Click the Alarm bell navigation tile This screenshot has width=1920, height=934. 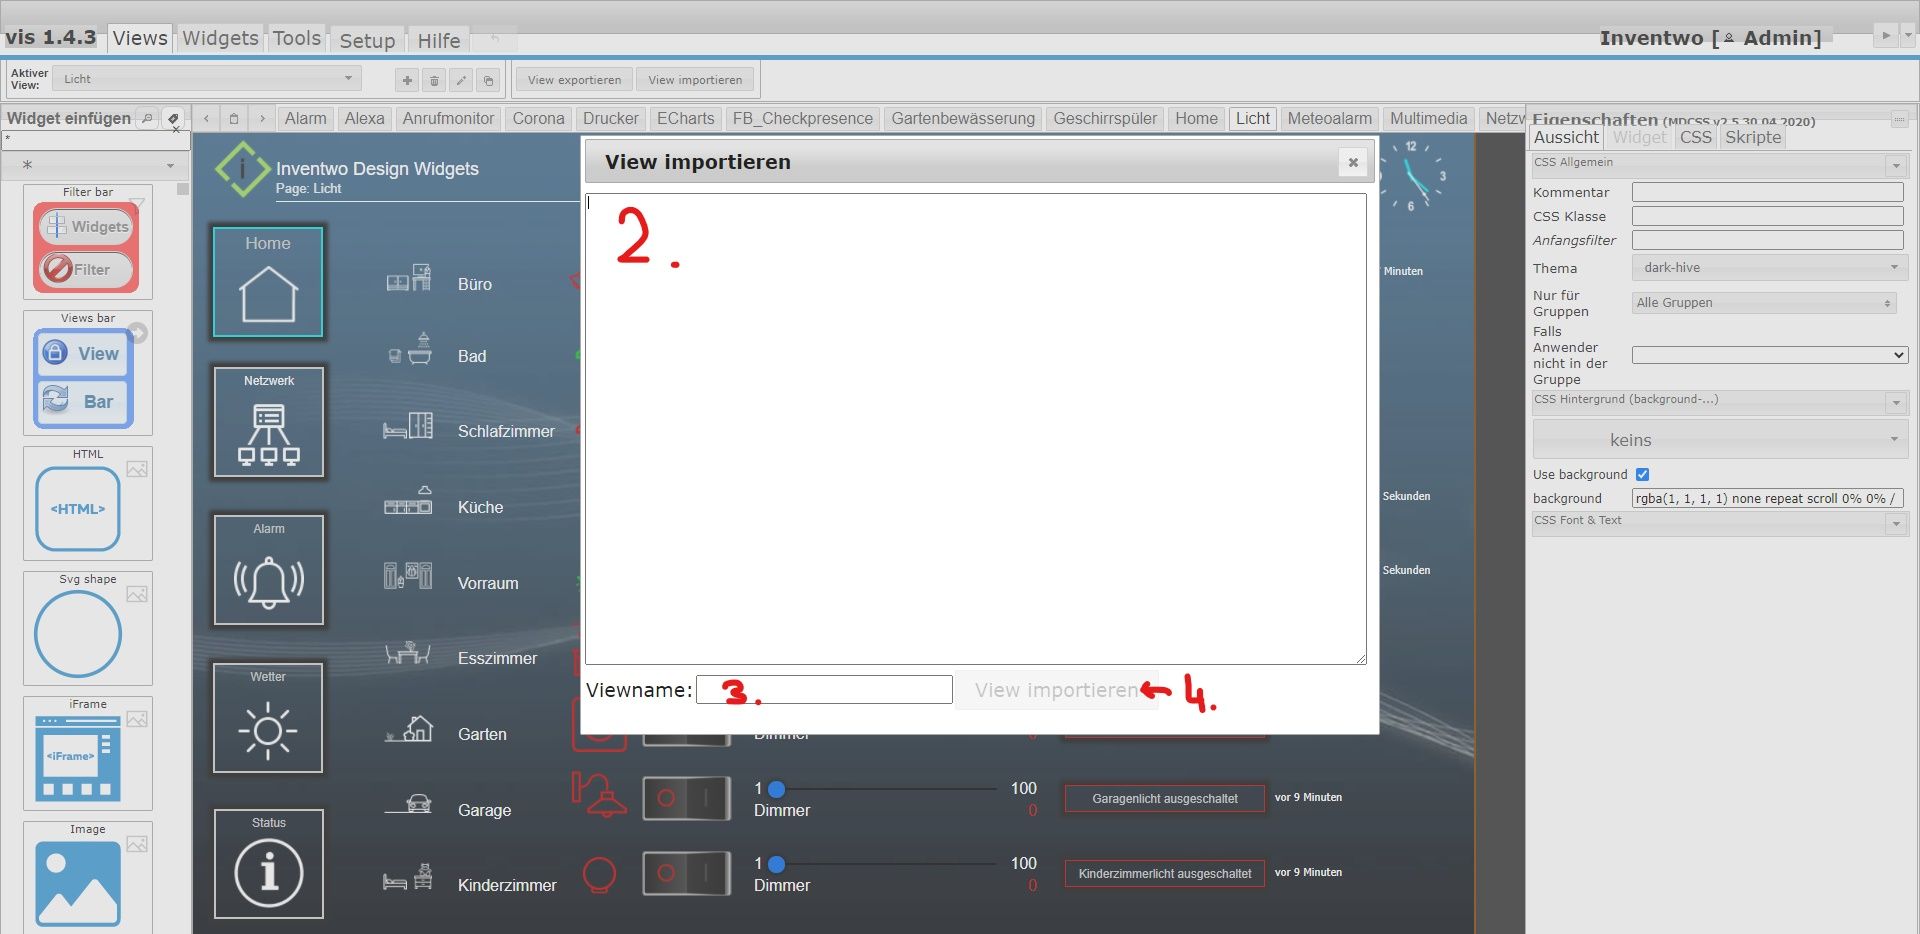(268, 570)
